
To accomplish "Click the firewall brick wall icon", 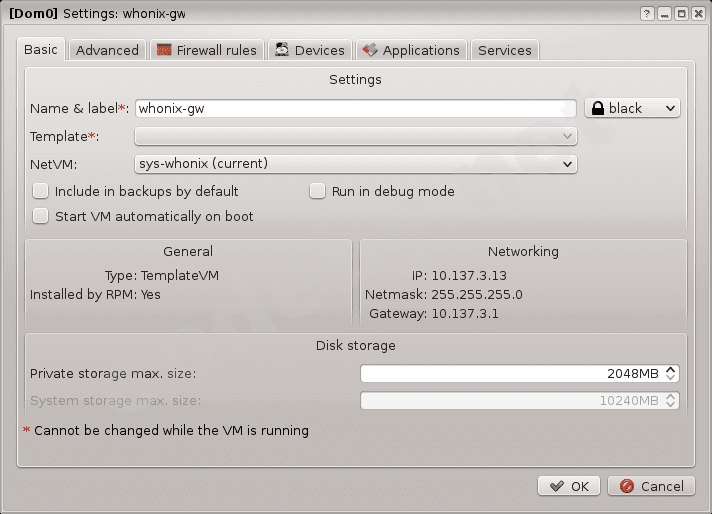I will [164, 50].
